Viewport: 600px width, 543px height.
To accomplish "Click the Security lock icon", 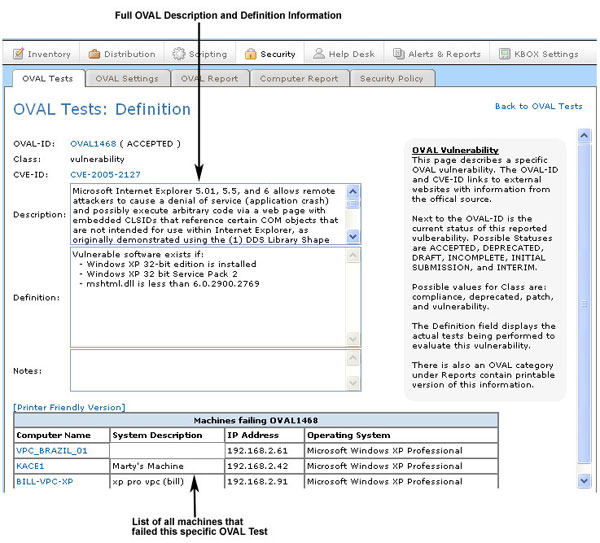I will (251, 54).
